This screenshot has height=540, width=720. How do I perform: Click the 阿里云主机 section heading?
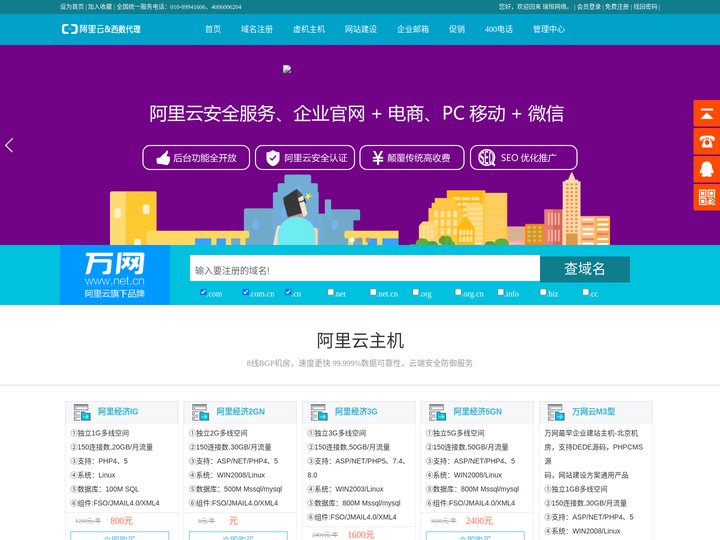tap(360, 341)
